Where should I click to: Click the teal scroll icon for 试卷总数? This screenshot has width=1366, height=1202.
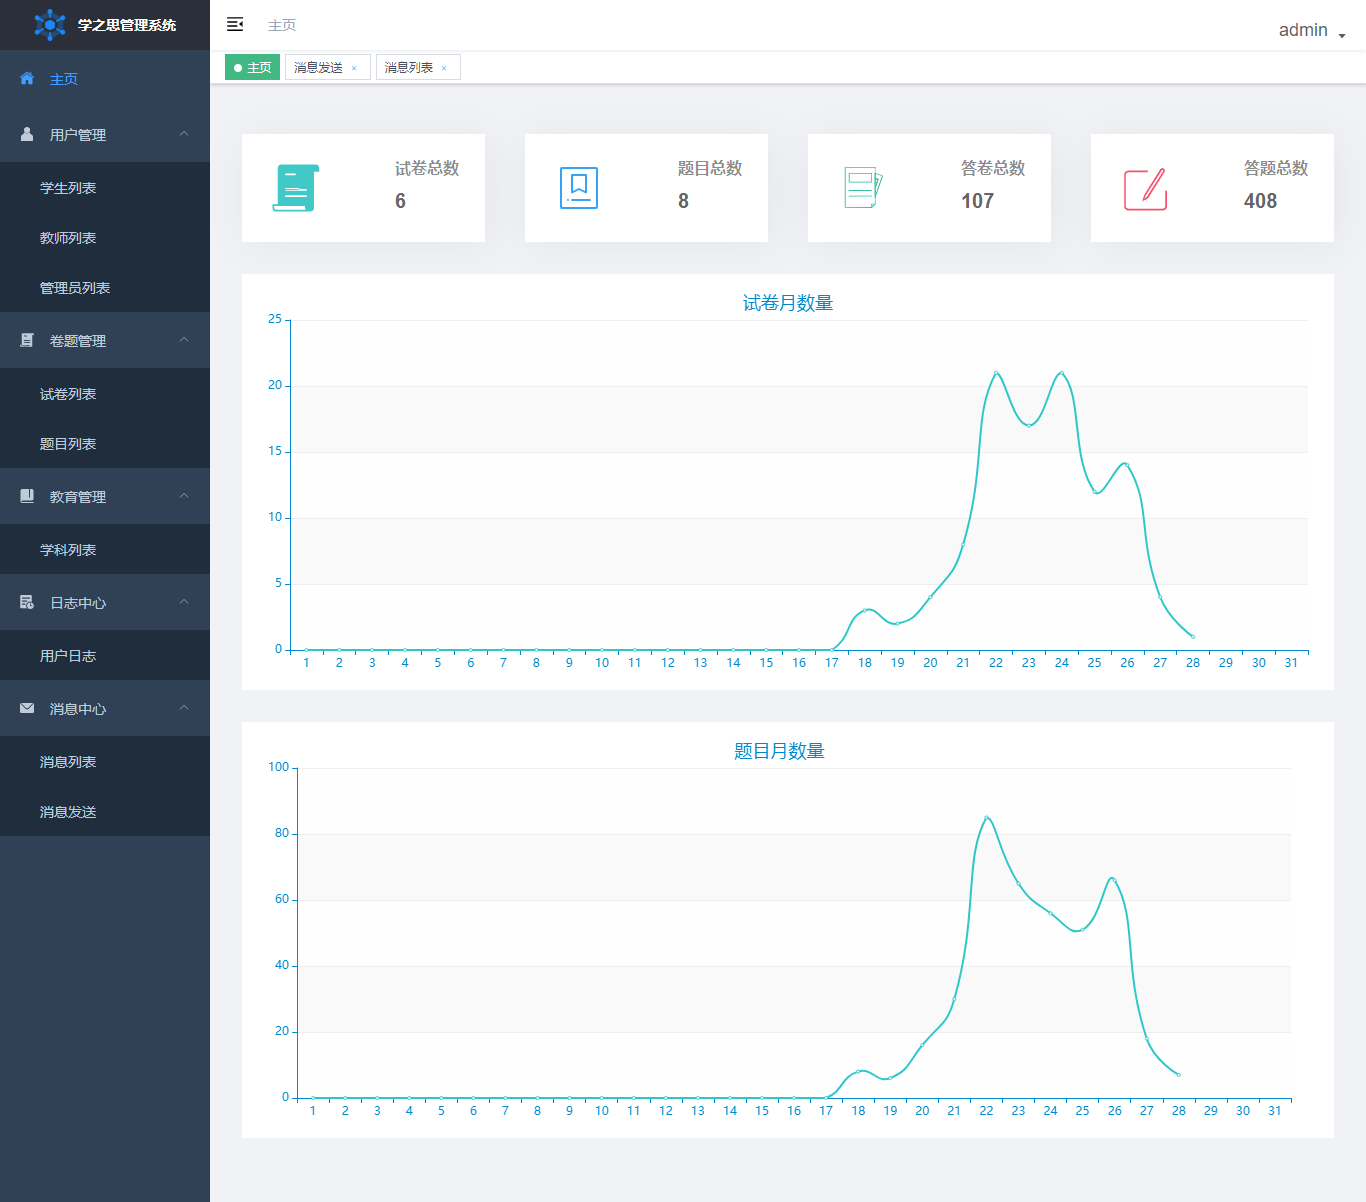pos(295,188)
